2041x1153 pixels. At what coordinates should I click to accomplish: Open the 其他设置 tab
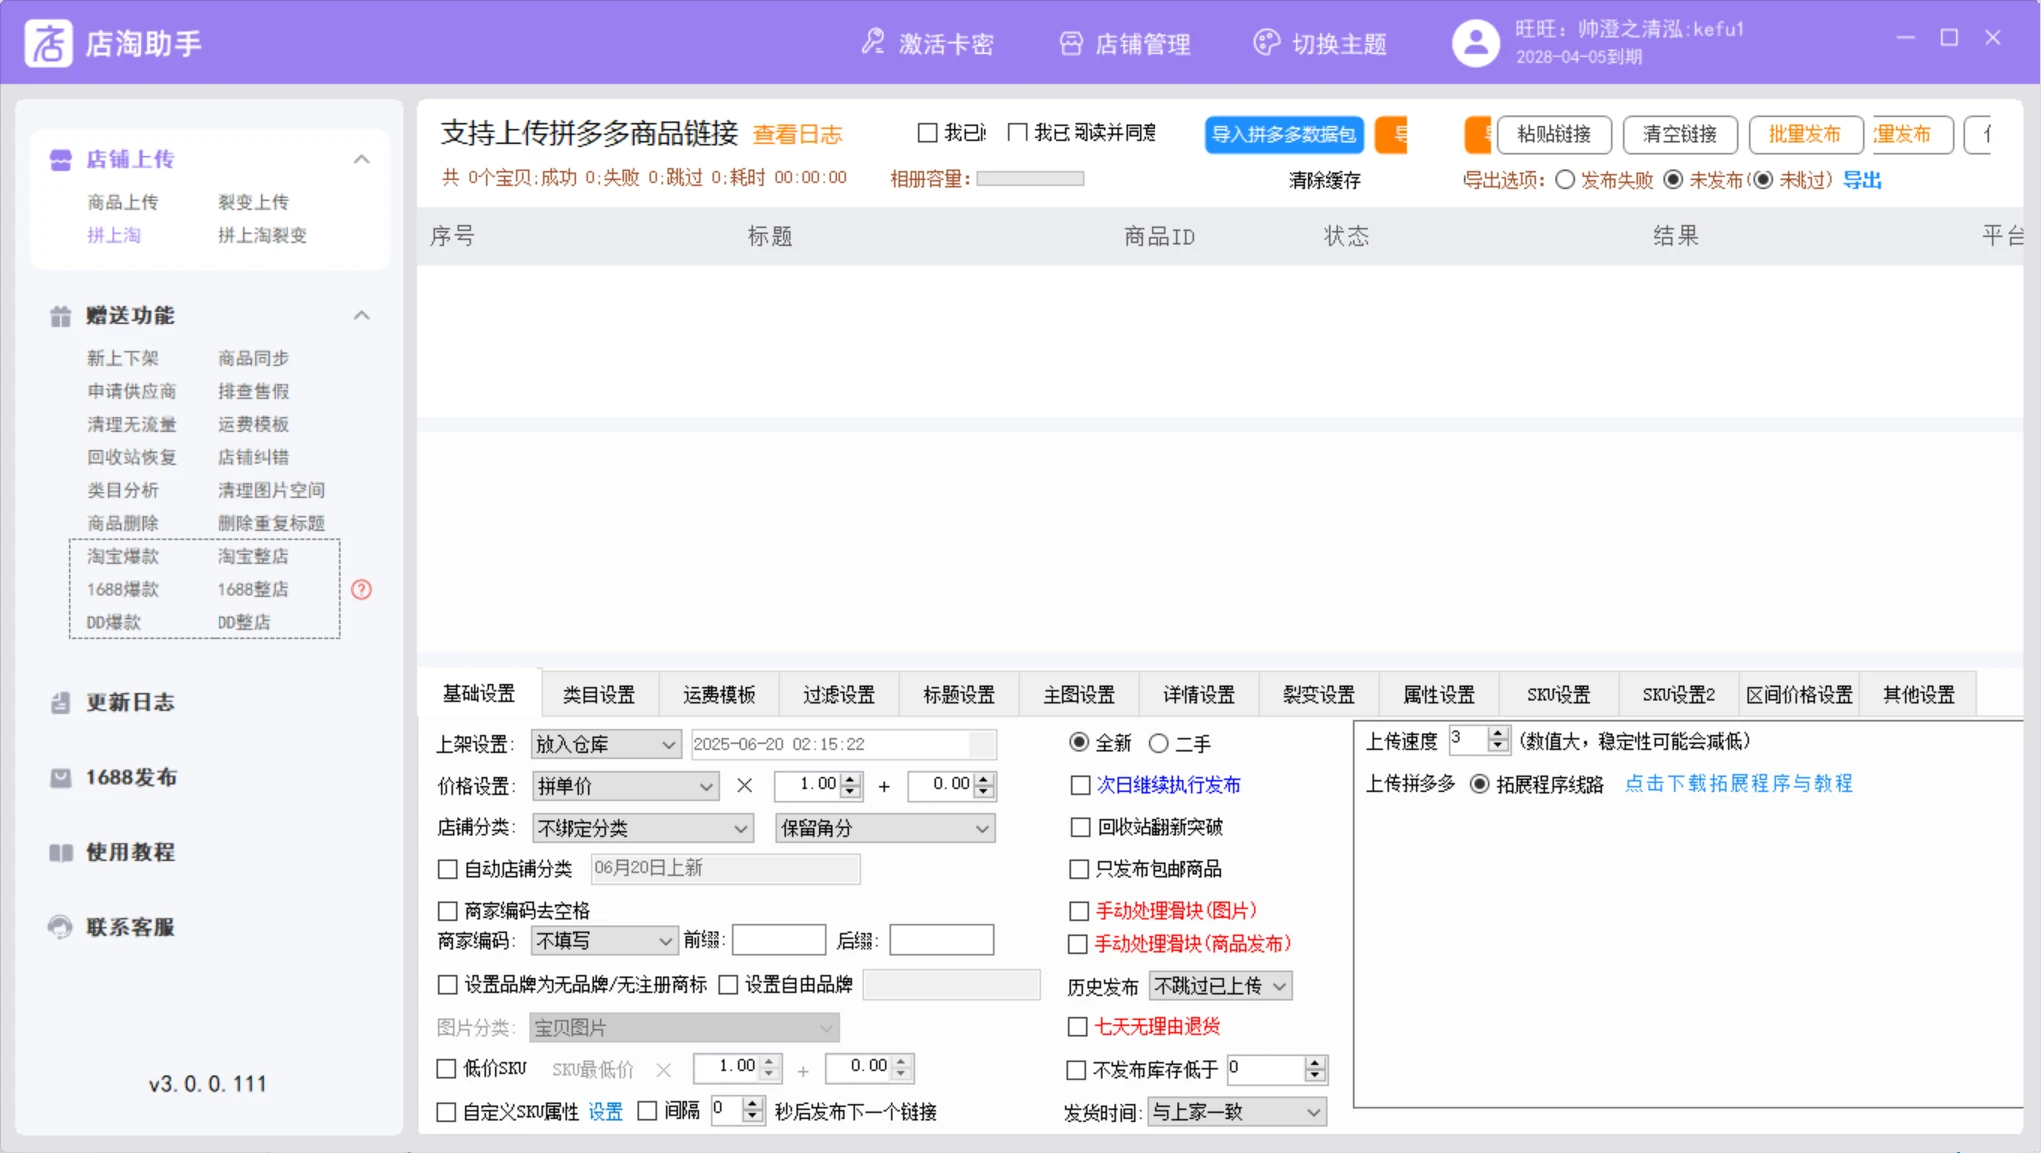(x=1919, y=695)
